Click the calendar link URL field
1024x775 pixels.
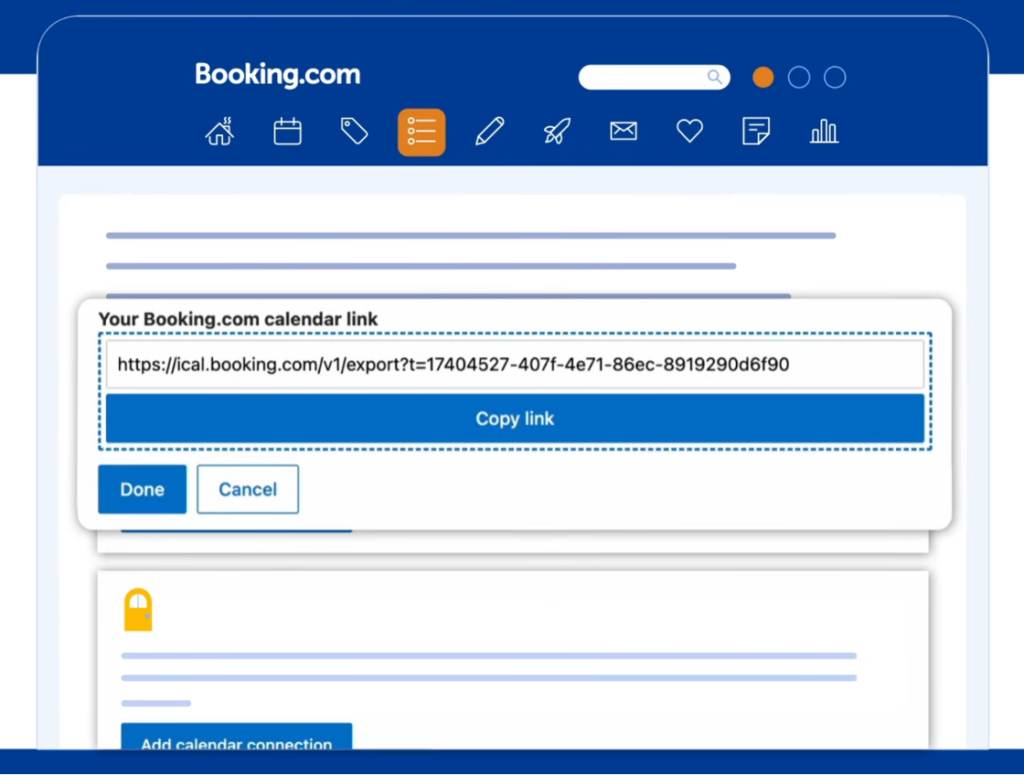coord(515,364)
